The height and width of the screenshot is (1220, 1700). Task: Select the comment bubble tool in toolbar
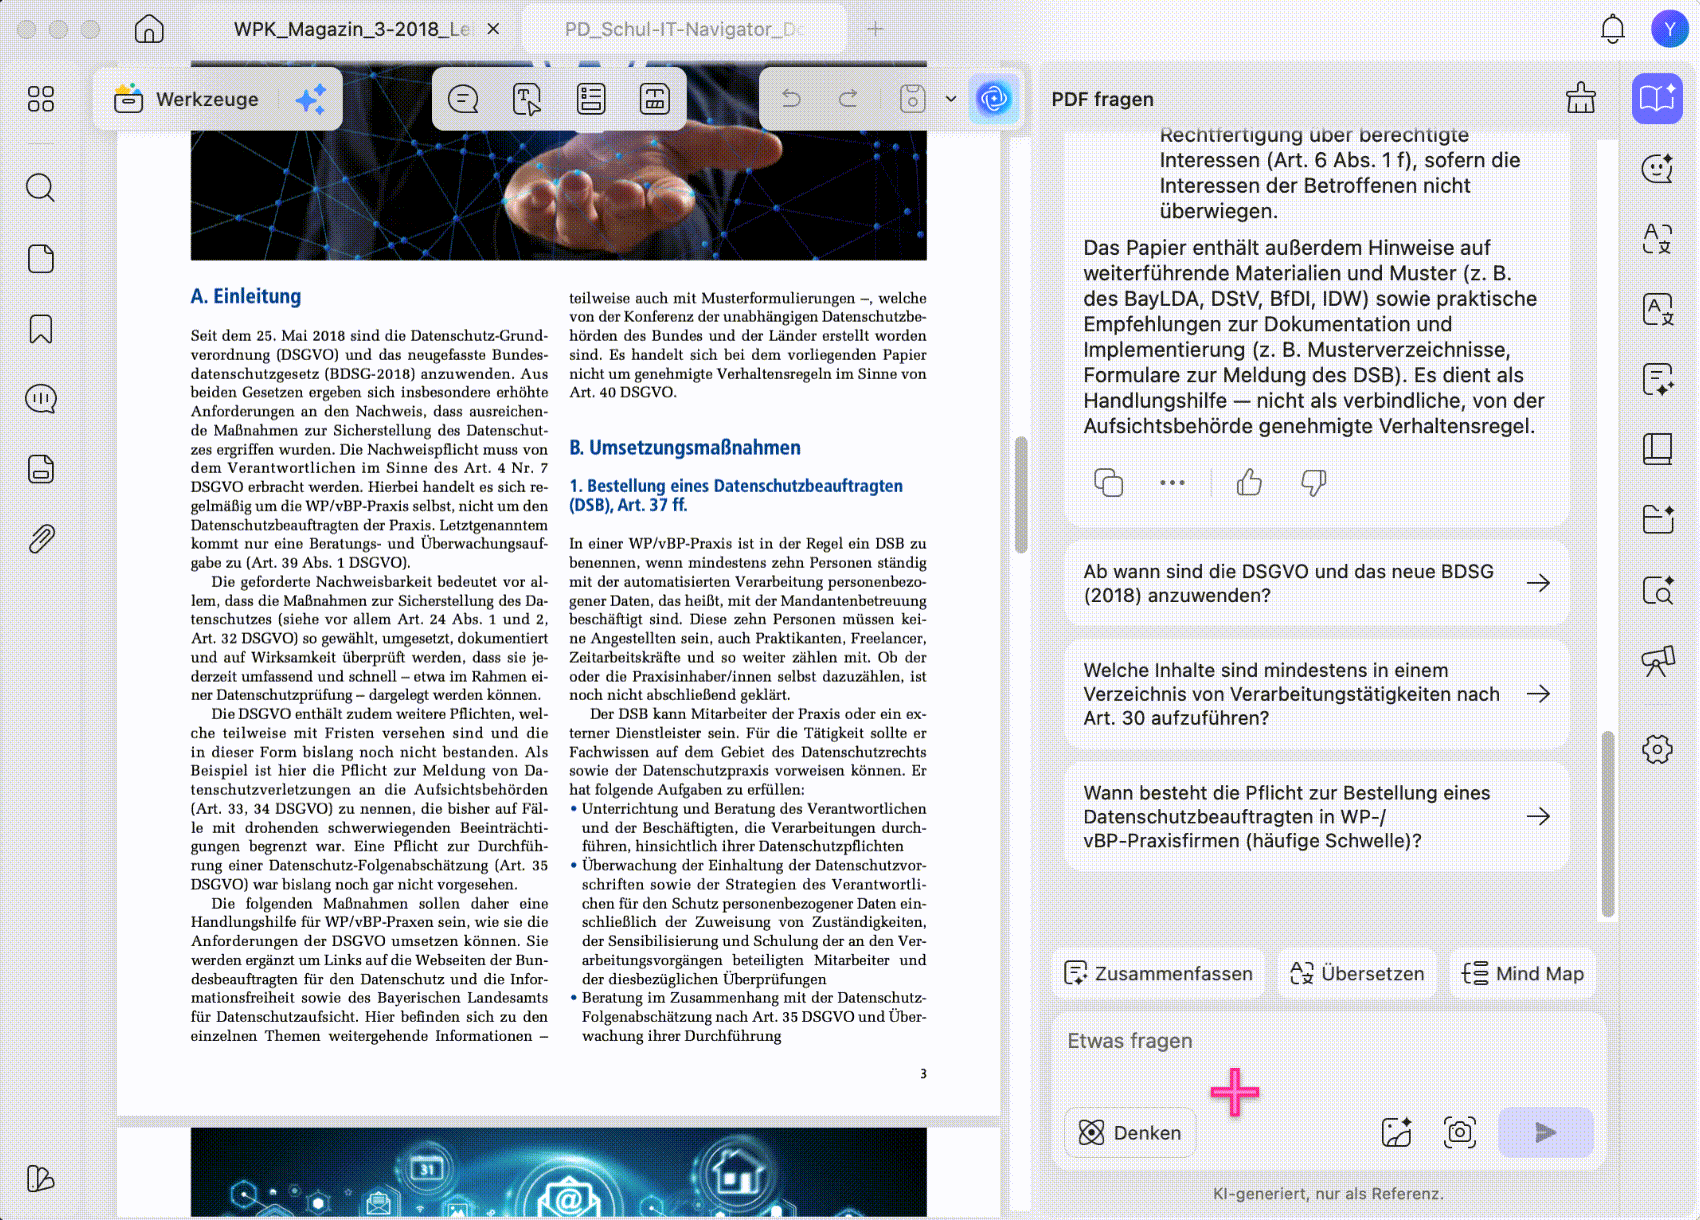click(463, 99)
